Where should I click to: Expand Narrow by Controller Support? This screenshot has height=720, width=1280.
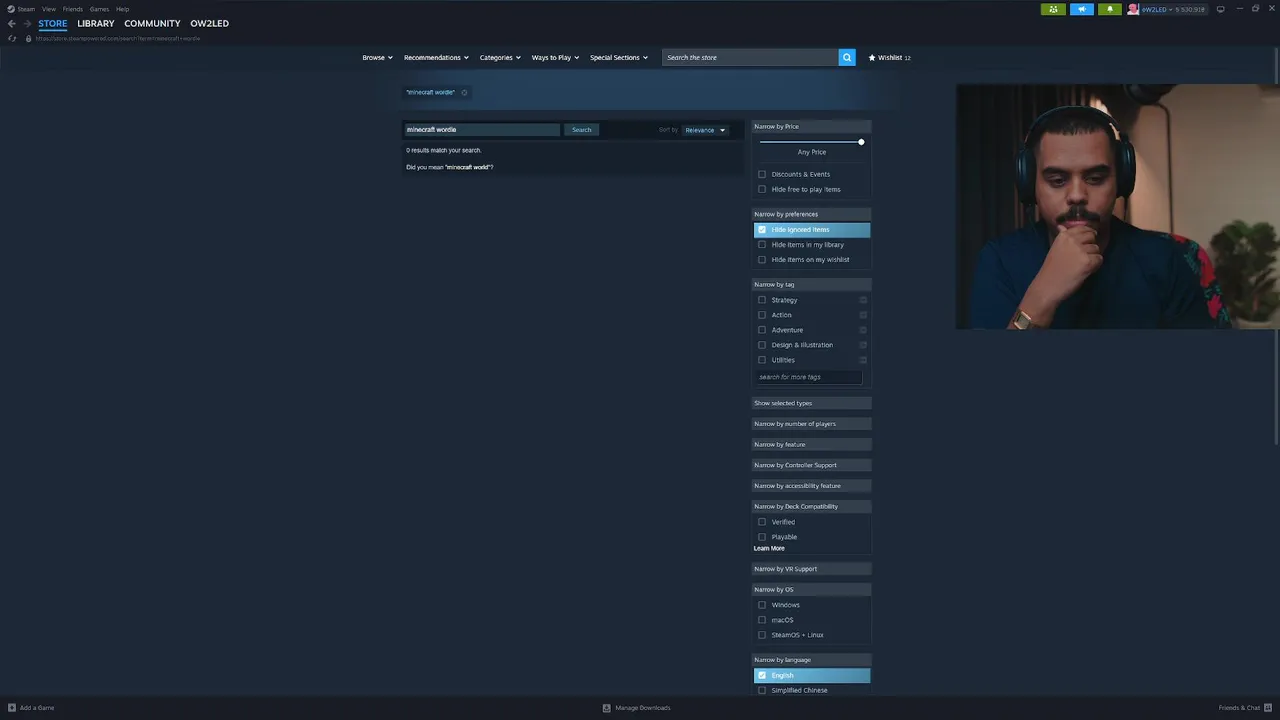coord(811,465)
